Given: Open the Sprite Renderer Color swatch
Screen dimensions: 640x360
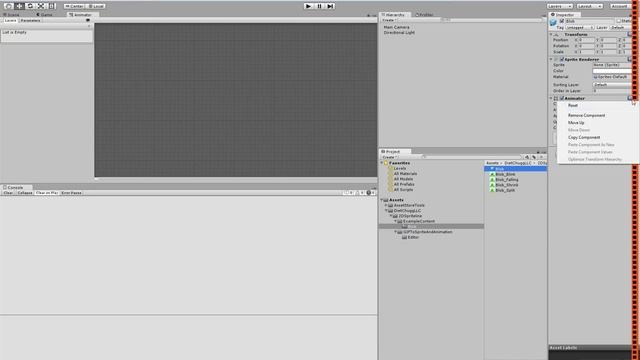Looking at the screenshot, I should coord(612,71).
